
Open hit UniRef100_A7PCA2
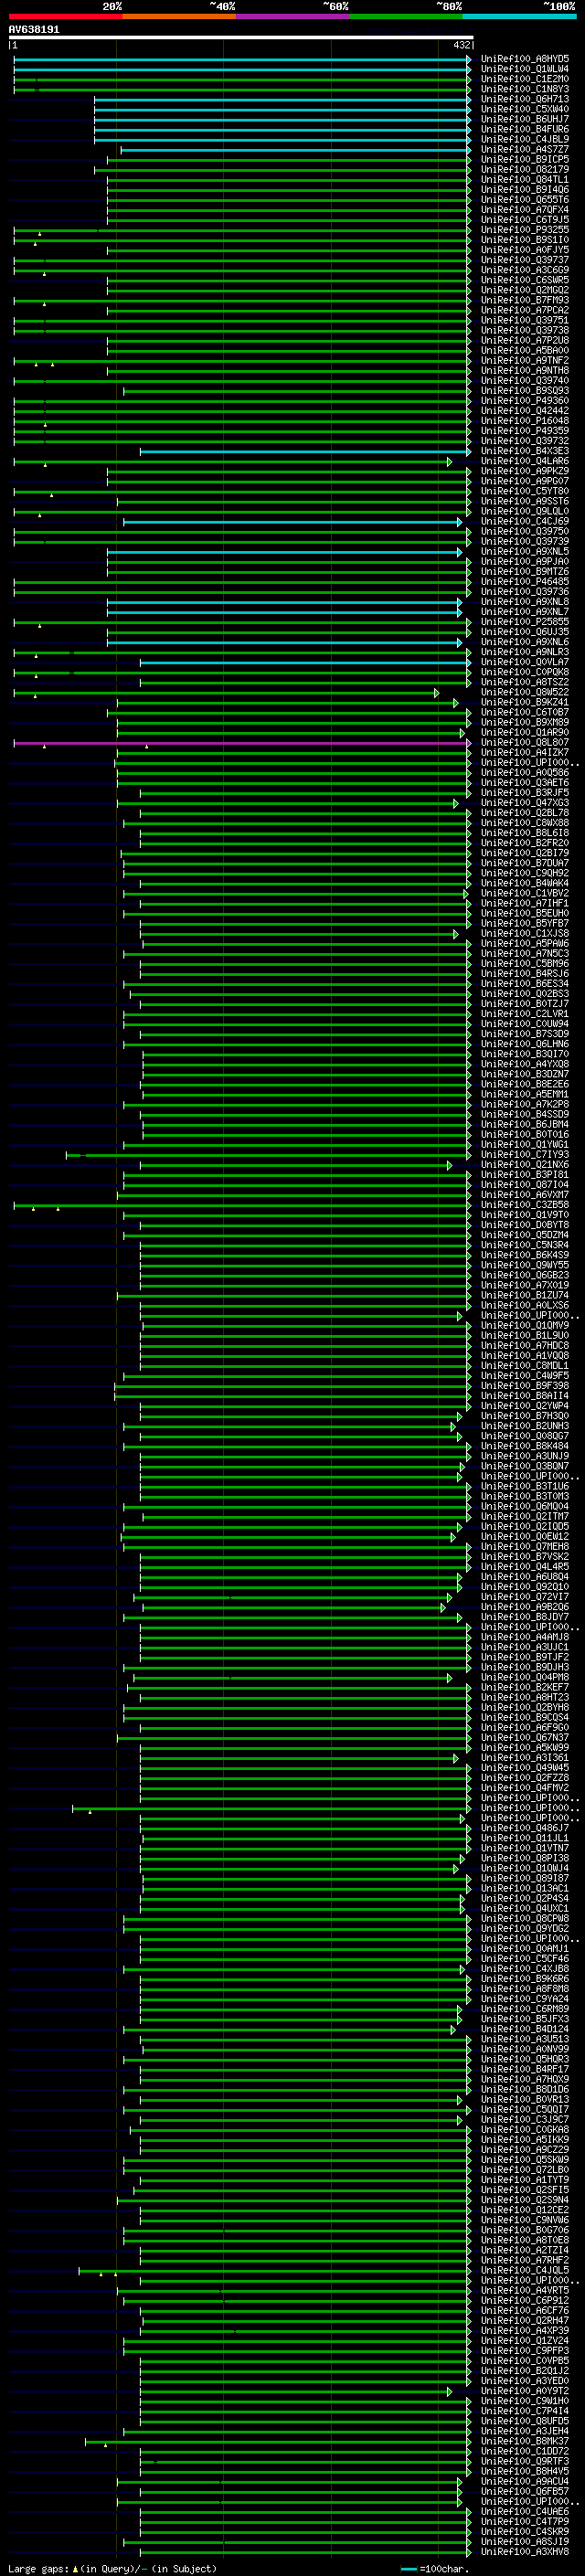click(525, 310)
